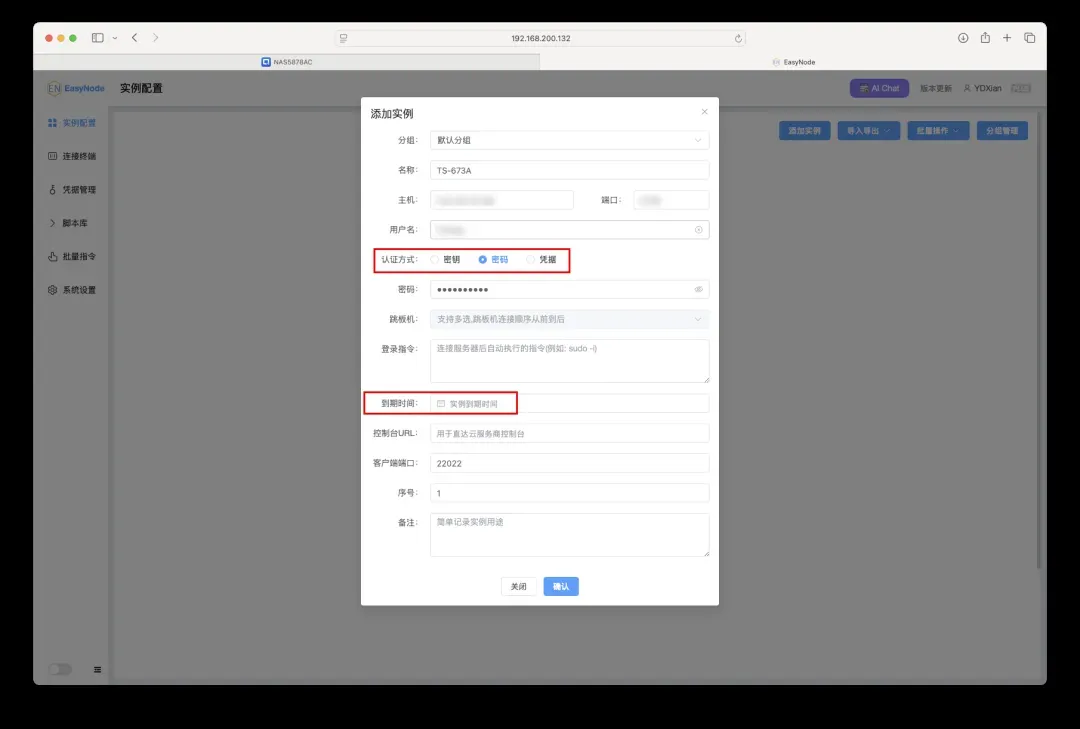Switch to the NAS5878AC browser tab
Viewport: 1080px width, 729px height.
[x=287, y=62]
